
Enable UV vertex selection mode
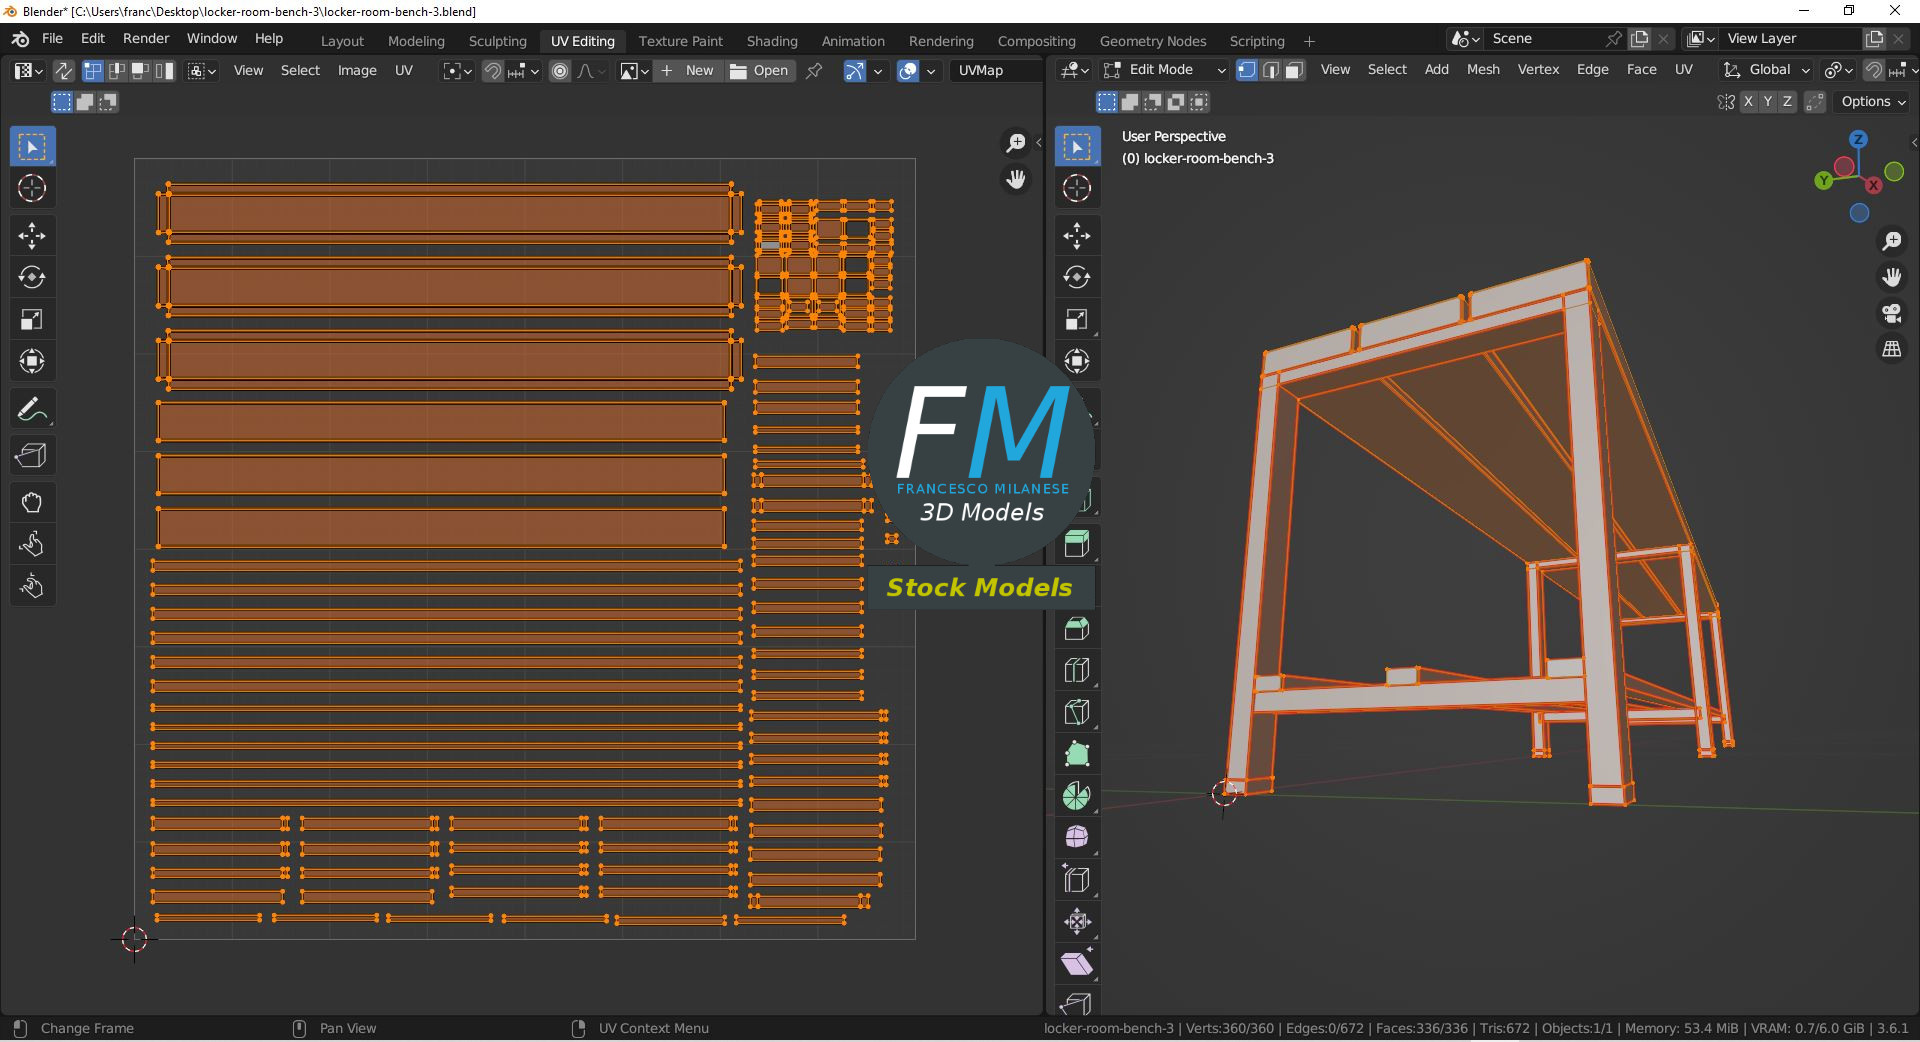pos(93,71)
